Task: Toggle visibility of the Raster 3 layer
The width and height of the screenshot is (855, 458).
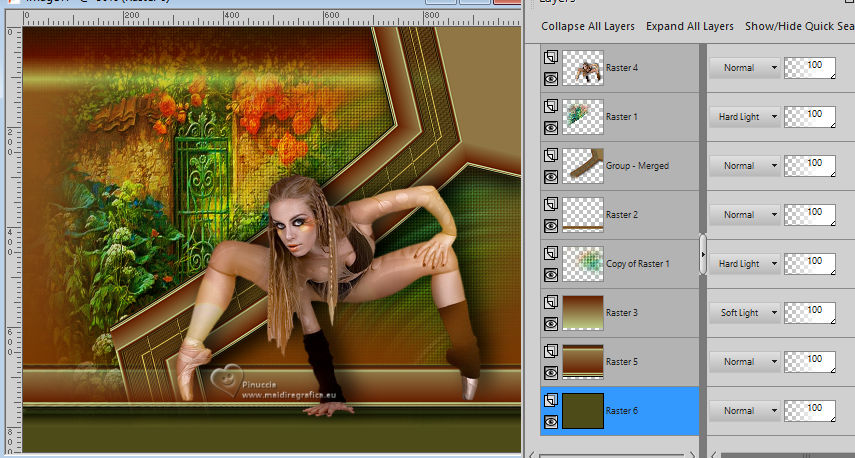Action: click(551, 324)
